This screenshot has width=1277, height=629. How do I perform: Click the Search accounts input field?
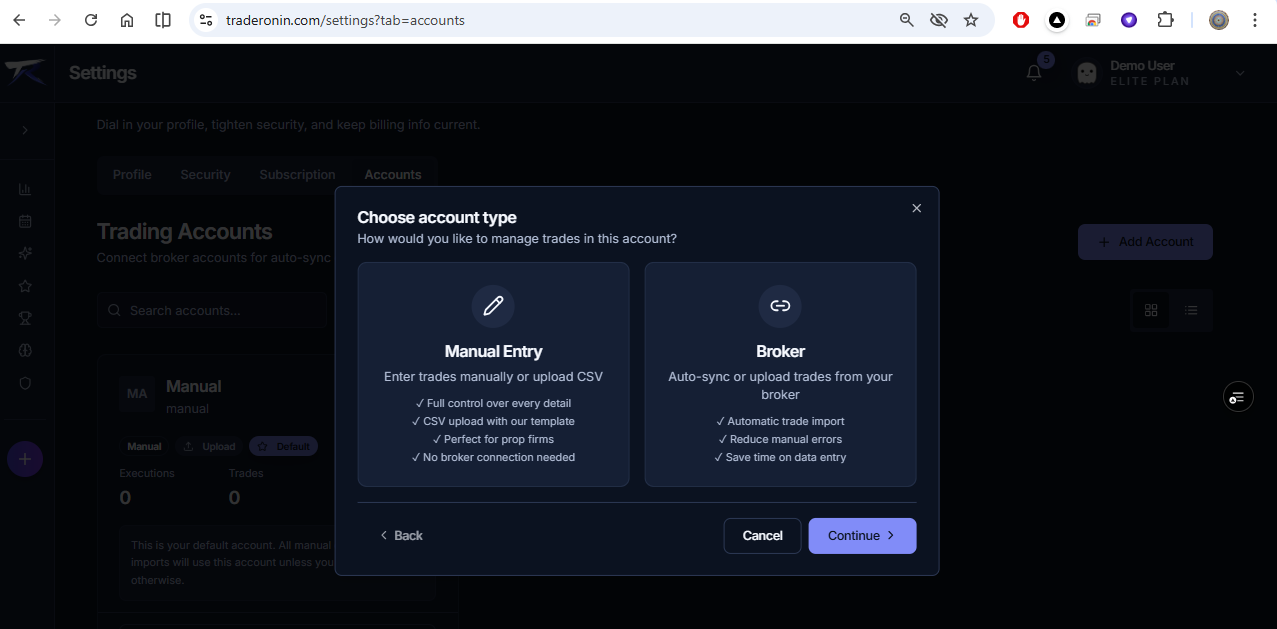click(x=215, y=311)
